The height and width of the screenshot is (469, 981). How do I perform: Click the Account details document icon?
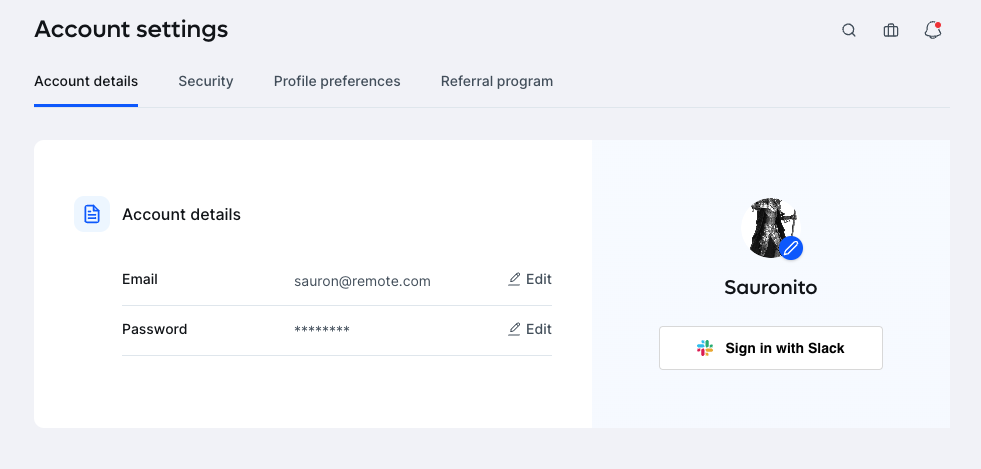(x=92, y=214)
